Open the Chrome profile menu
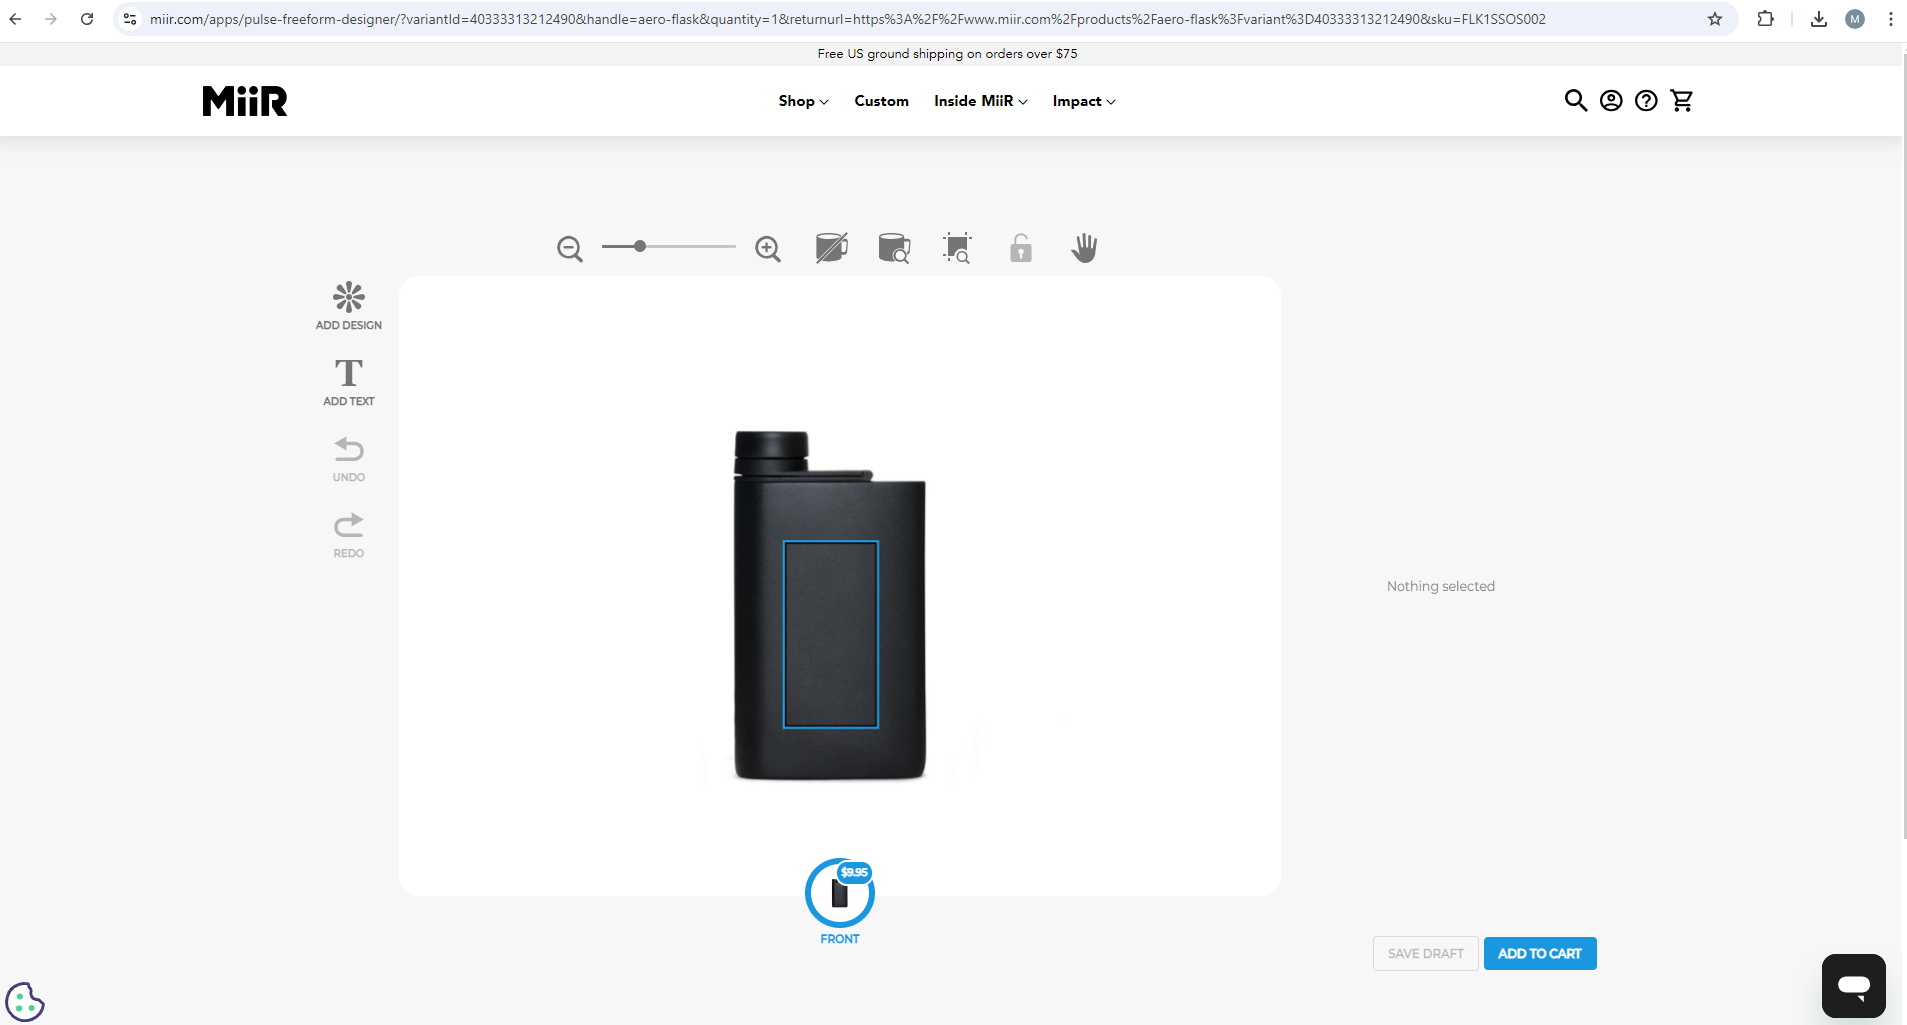Image resolution: width=1907 pixels, height=1025 pixels. 1855,19
